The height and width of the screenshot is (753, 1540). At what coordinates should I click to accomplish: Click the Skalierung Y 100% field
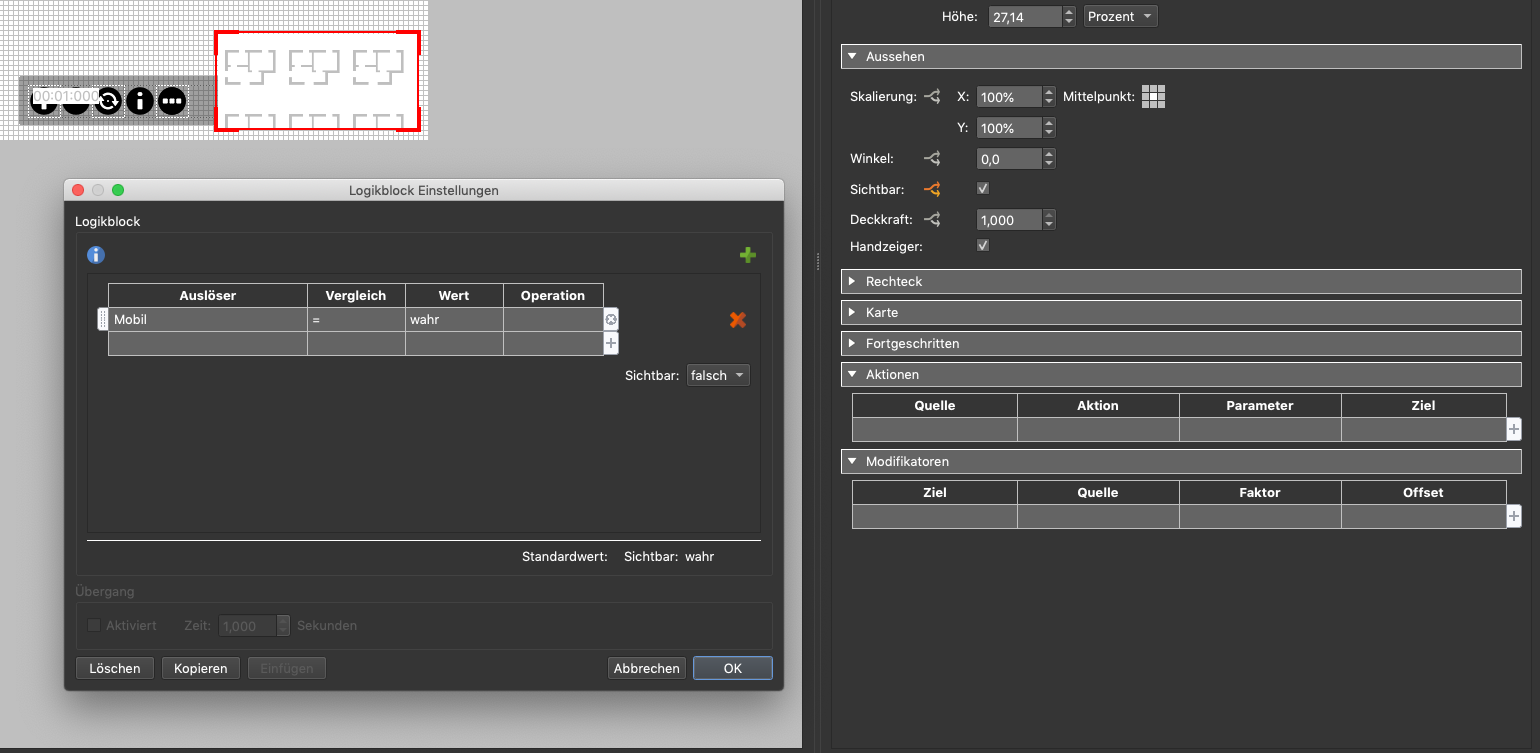(x=1008, y=128)
